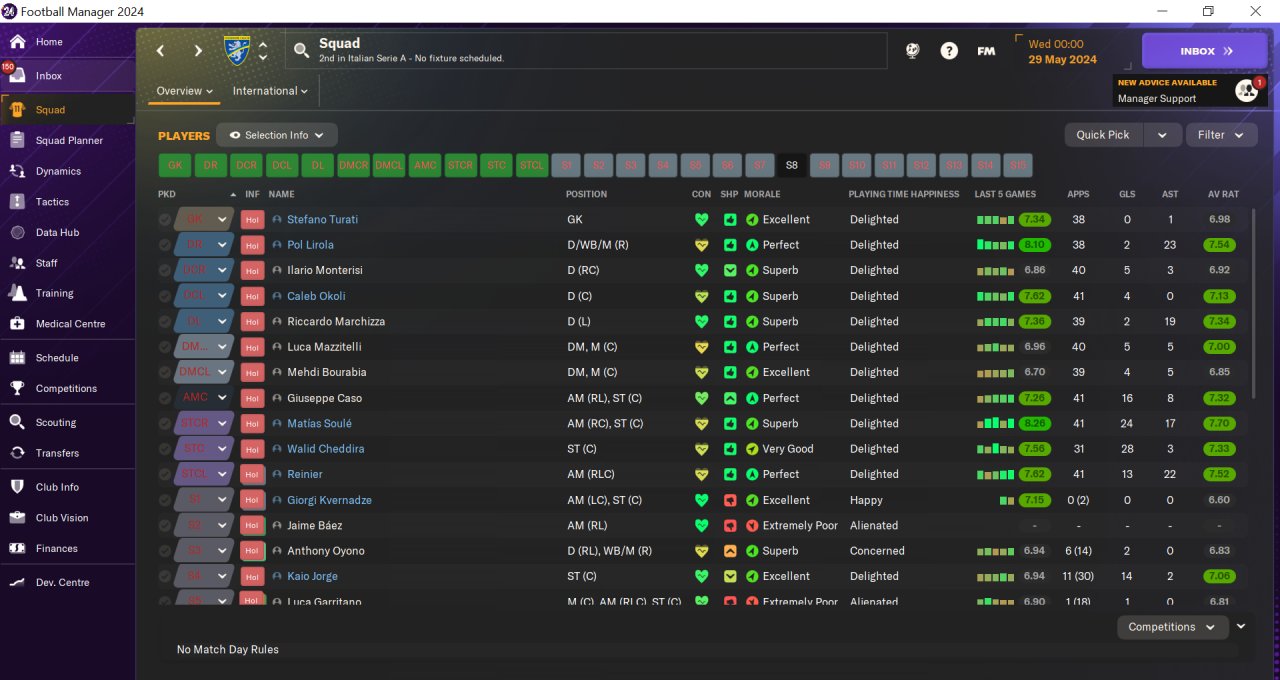The width and height of the screenshot is (1280, 680).
Task: Select the S8 substitute chip
Action: tap(792, 166)
